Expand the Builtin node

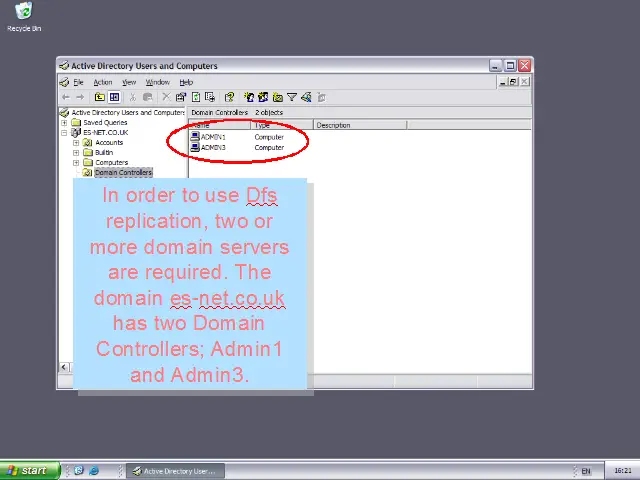coord(76,153)
